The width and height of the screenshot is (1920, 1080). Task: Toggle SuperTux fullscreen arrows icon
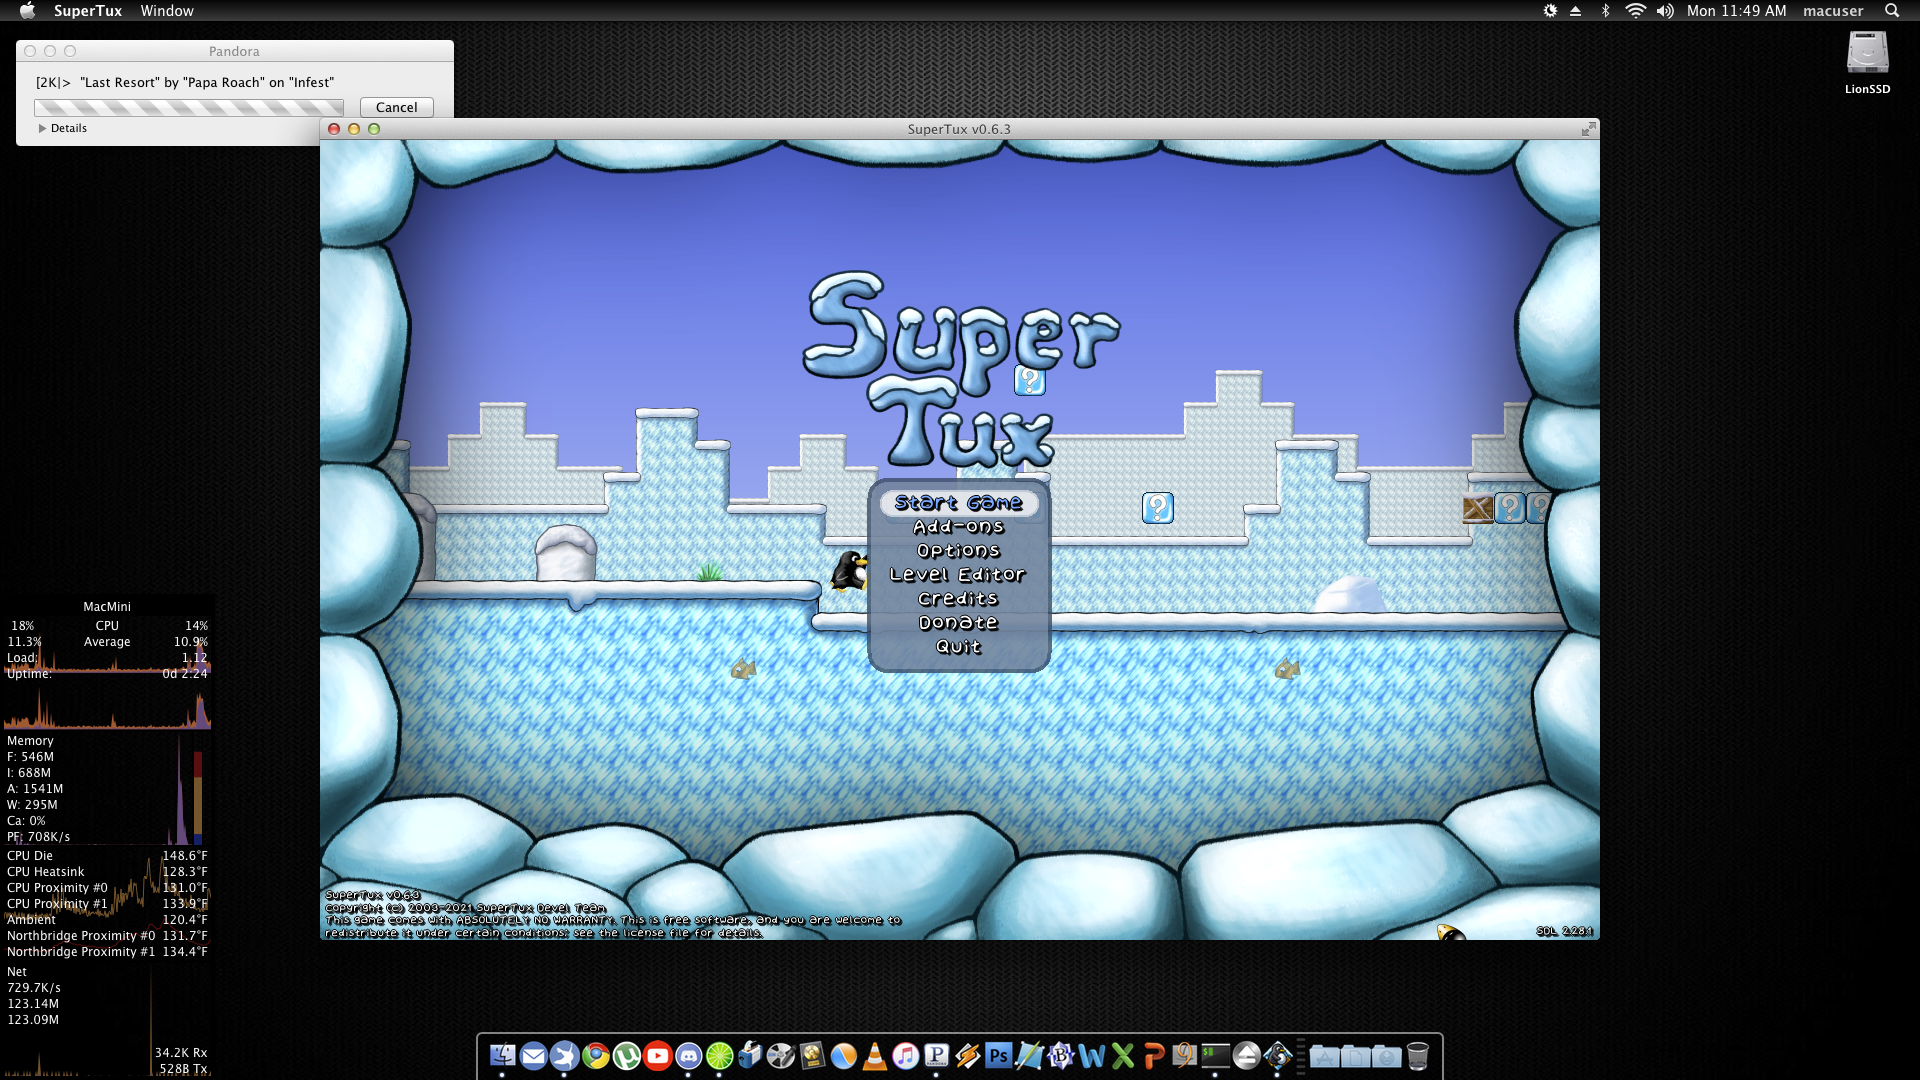pyautogui.click(x=1588, y=129)
